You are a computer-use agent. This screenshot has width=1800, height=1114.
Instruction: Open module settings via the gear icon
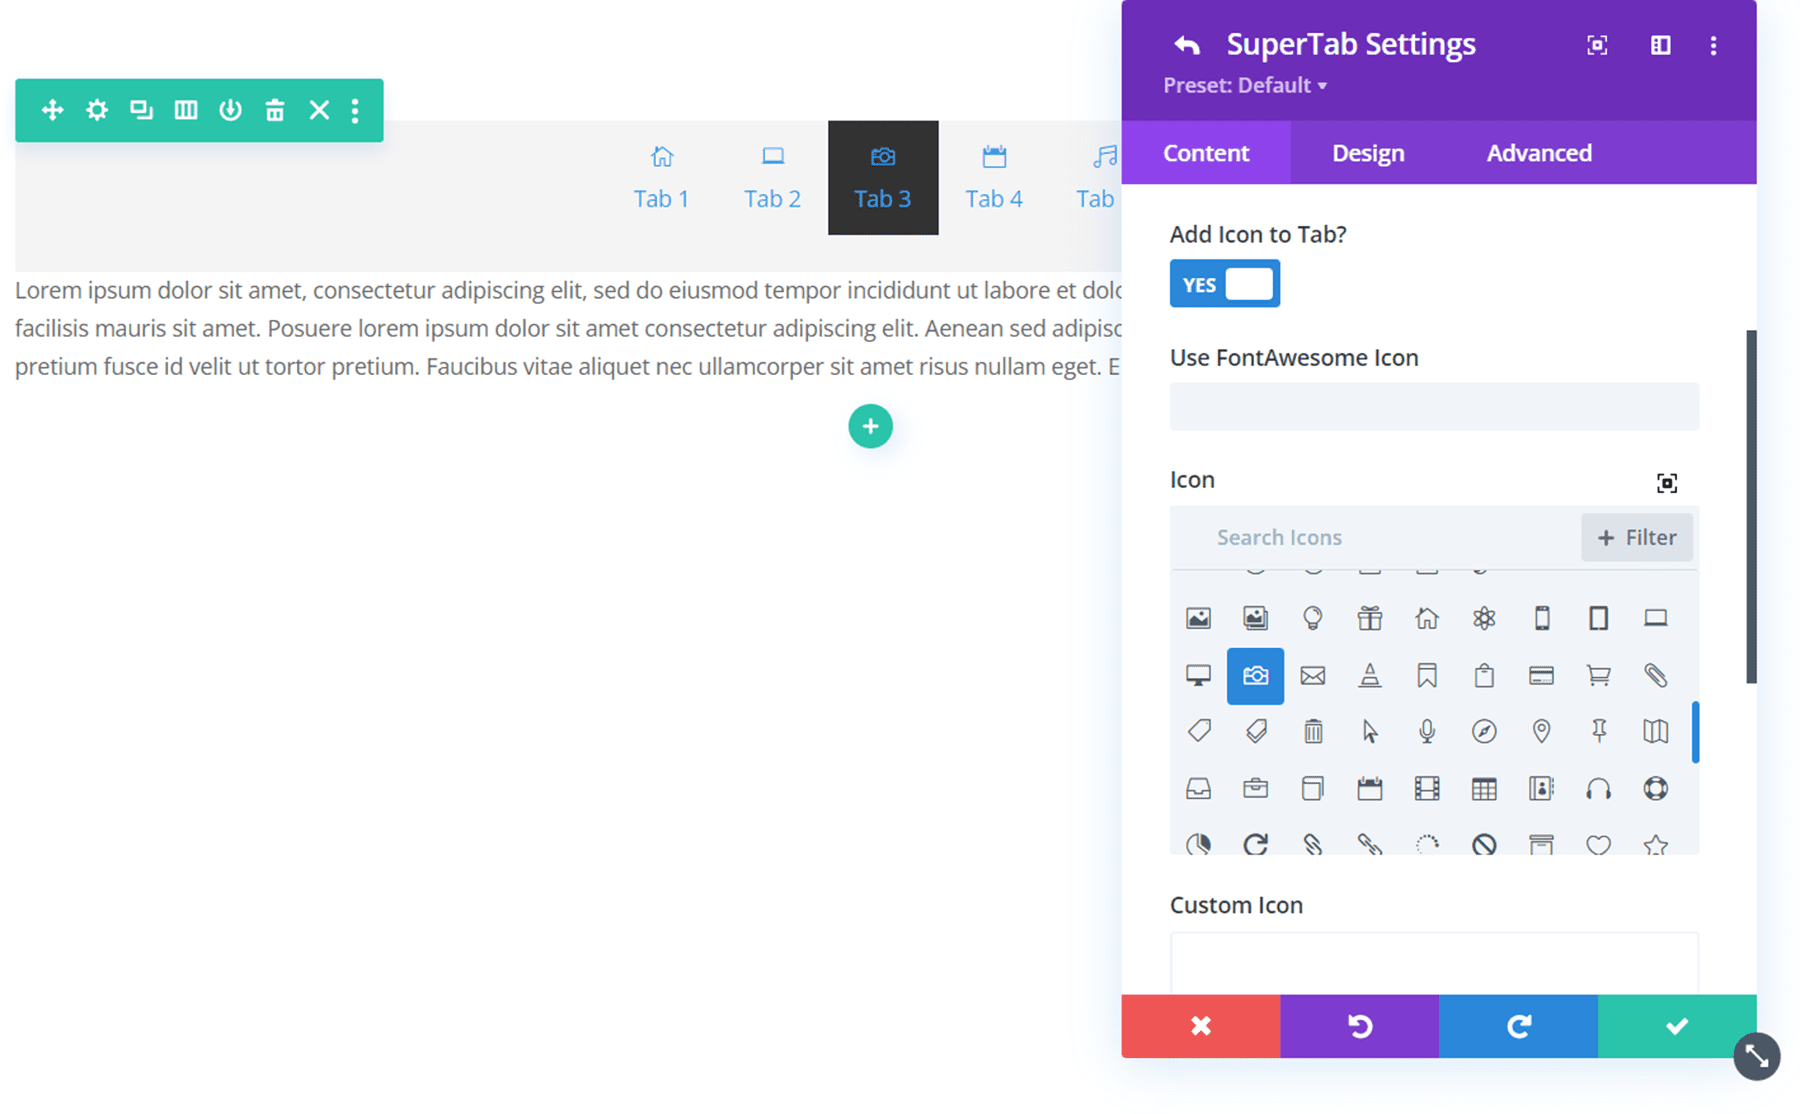[x=96, y=110]
